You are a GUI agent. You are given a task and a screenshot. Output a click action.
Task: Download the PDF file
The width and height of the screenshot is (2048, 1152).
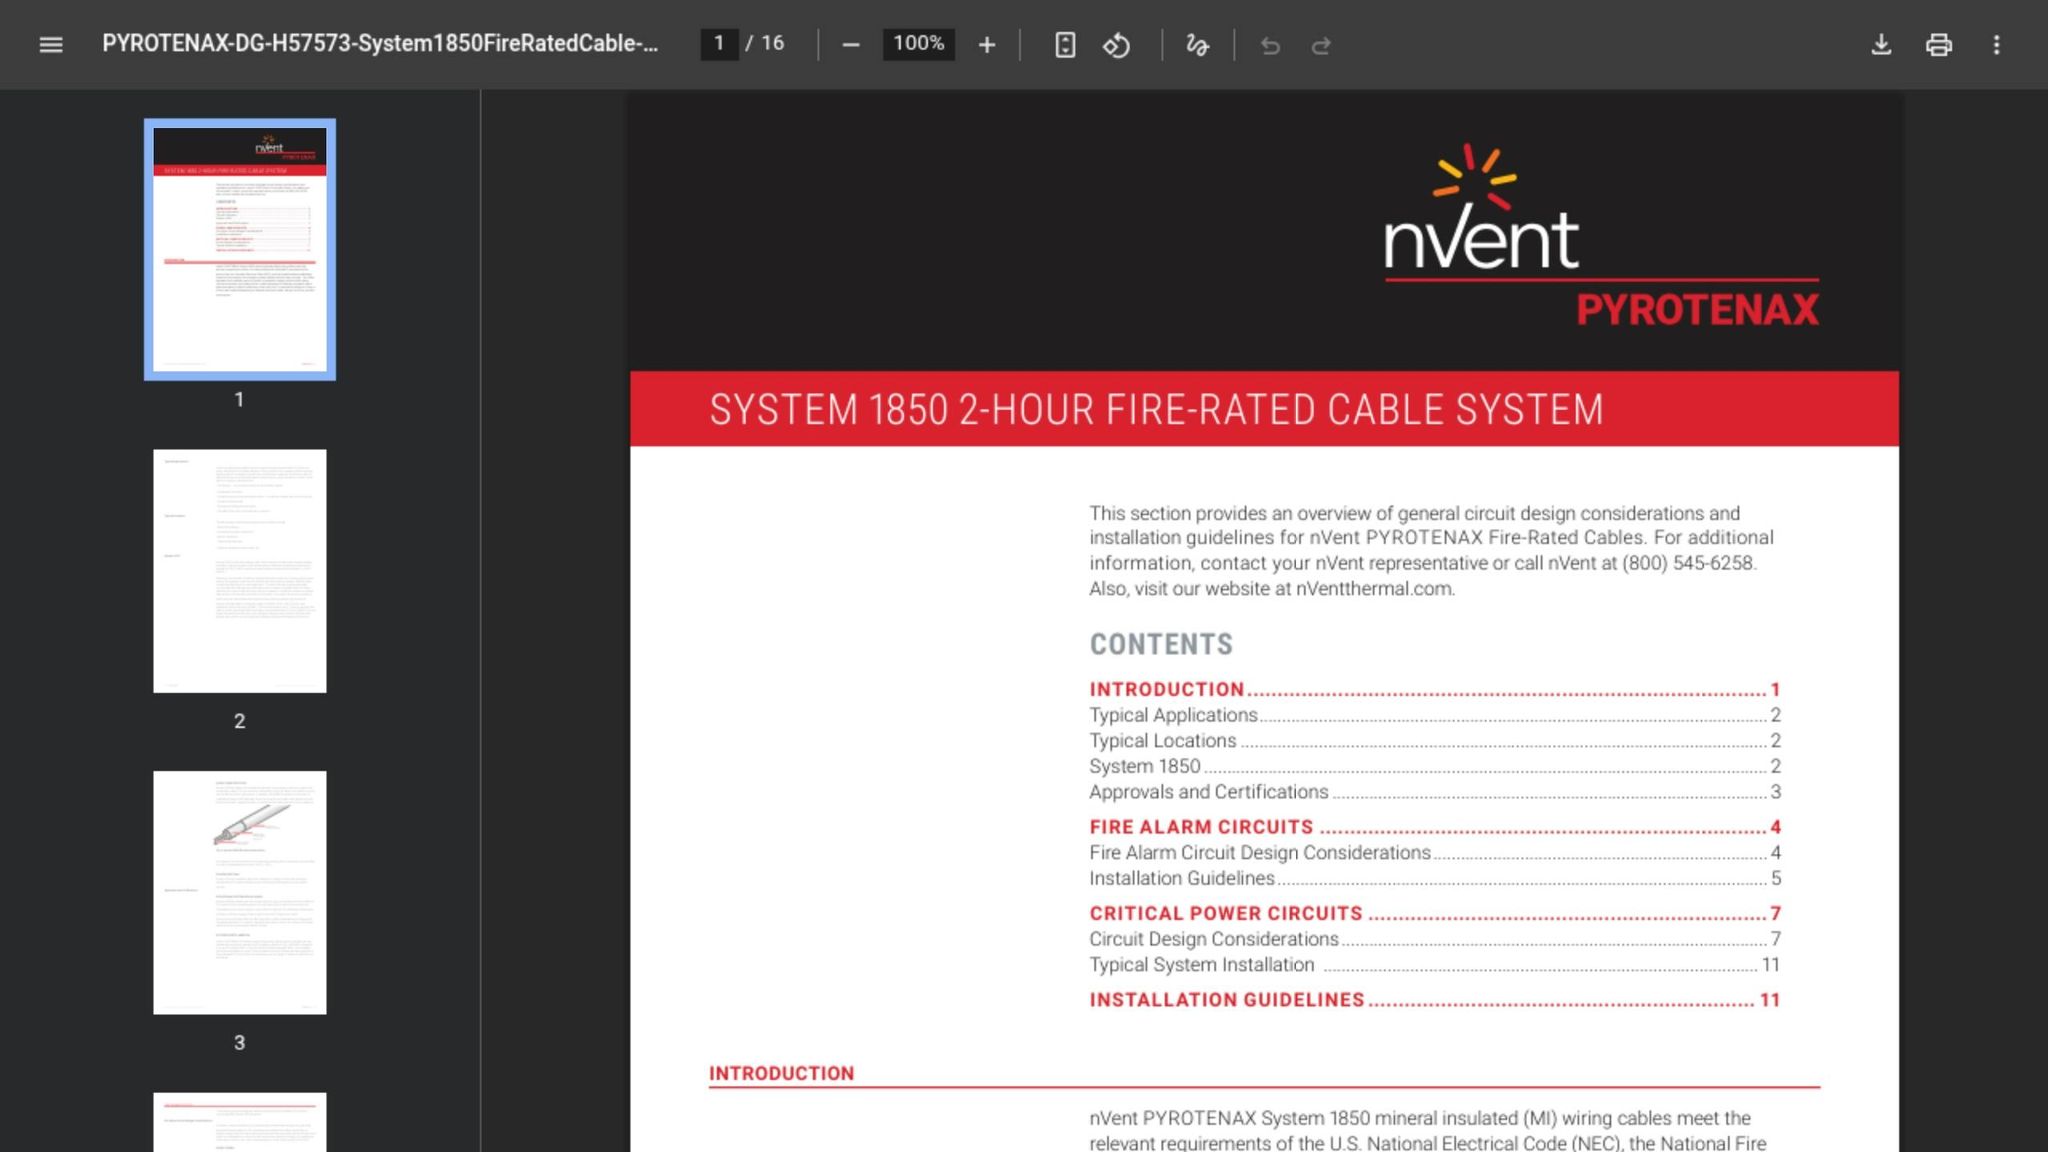pos(1881,45)
